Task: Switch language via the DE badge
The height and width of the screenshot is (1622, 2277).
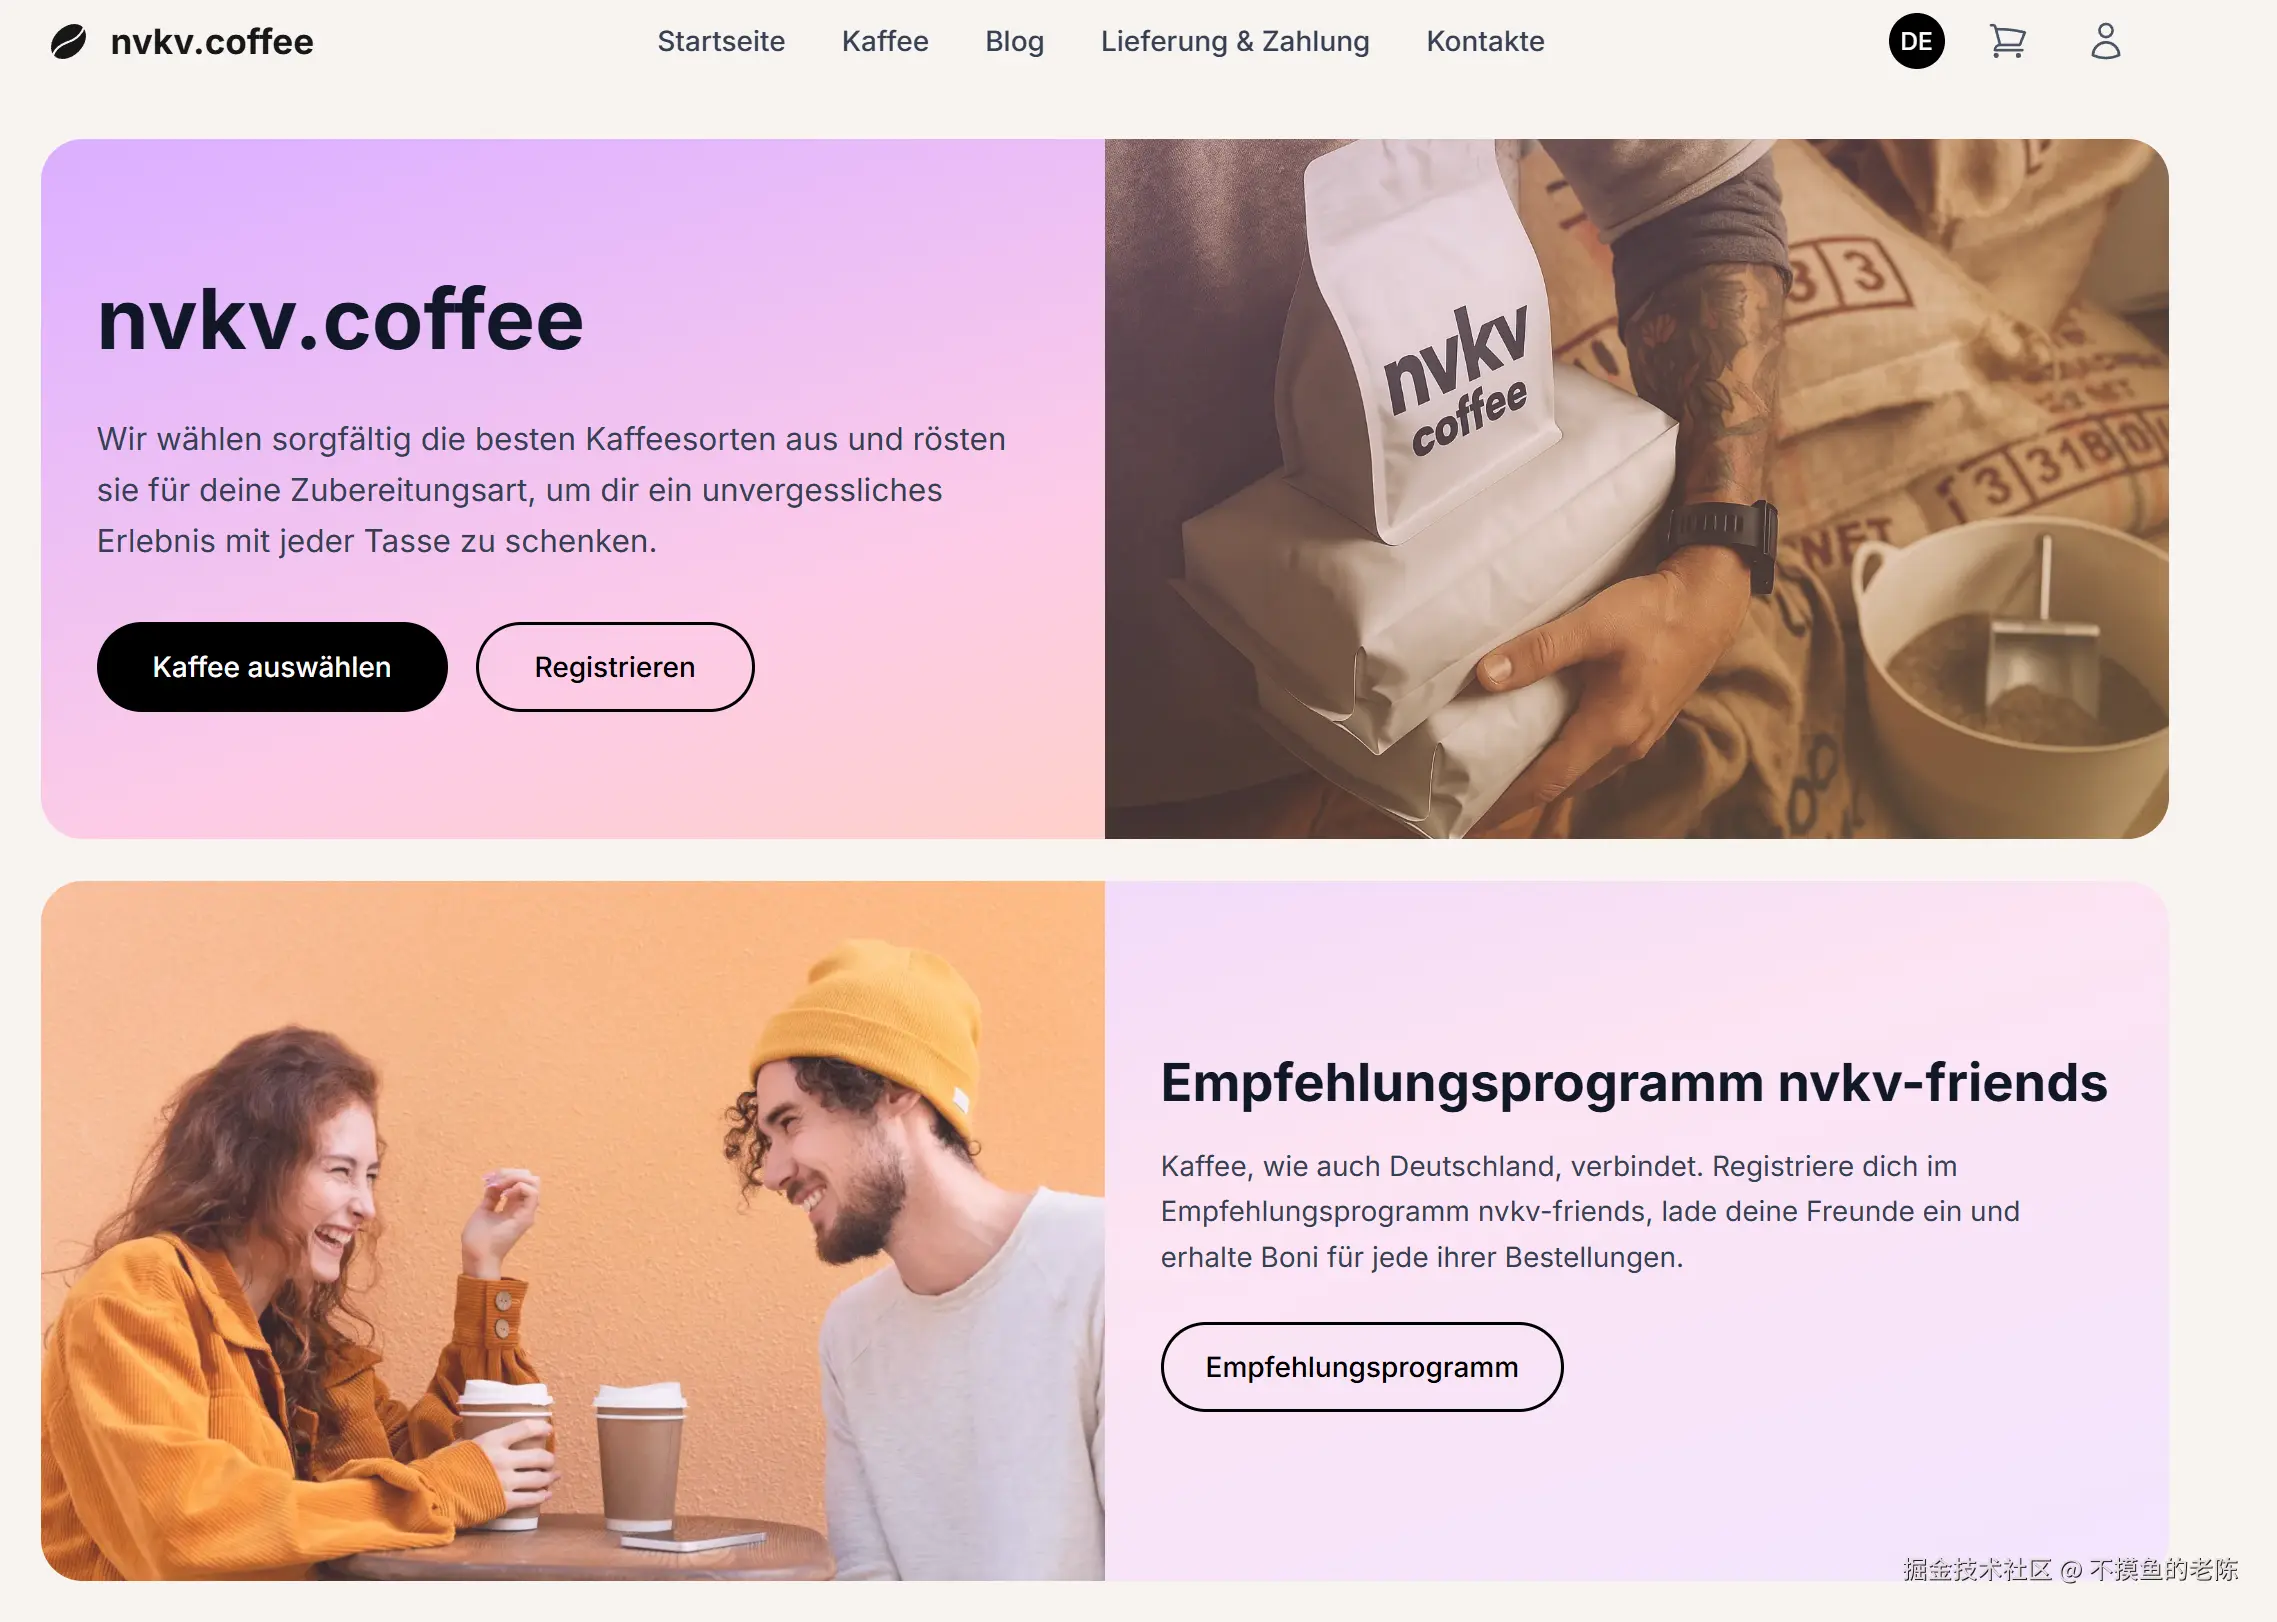Action: (x=1916, y=42)
